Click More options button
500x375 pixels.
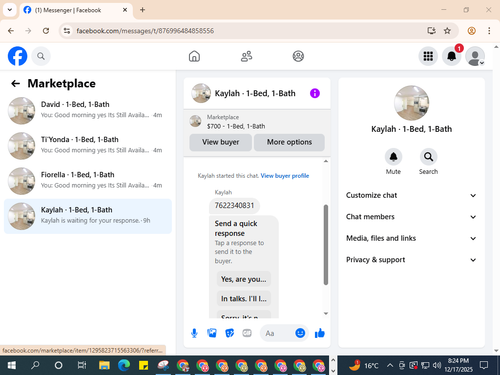point(289,142)
